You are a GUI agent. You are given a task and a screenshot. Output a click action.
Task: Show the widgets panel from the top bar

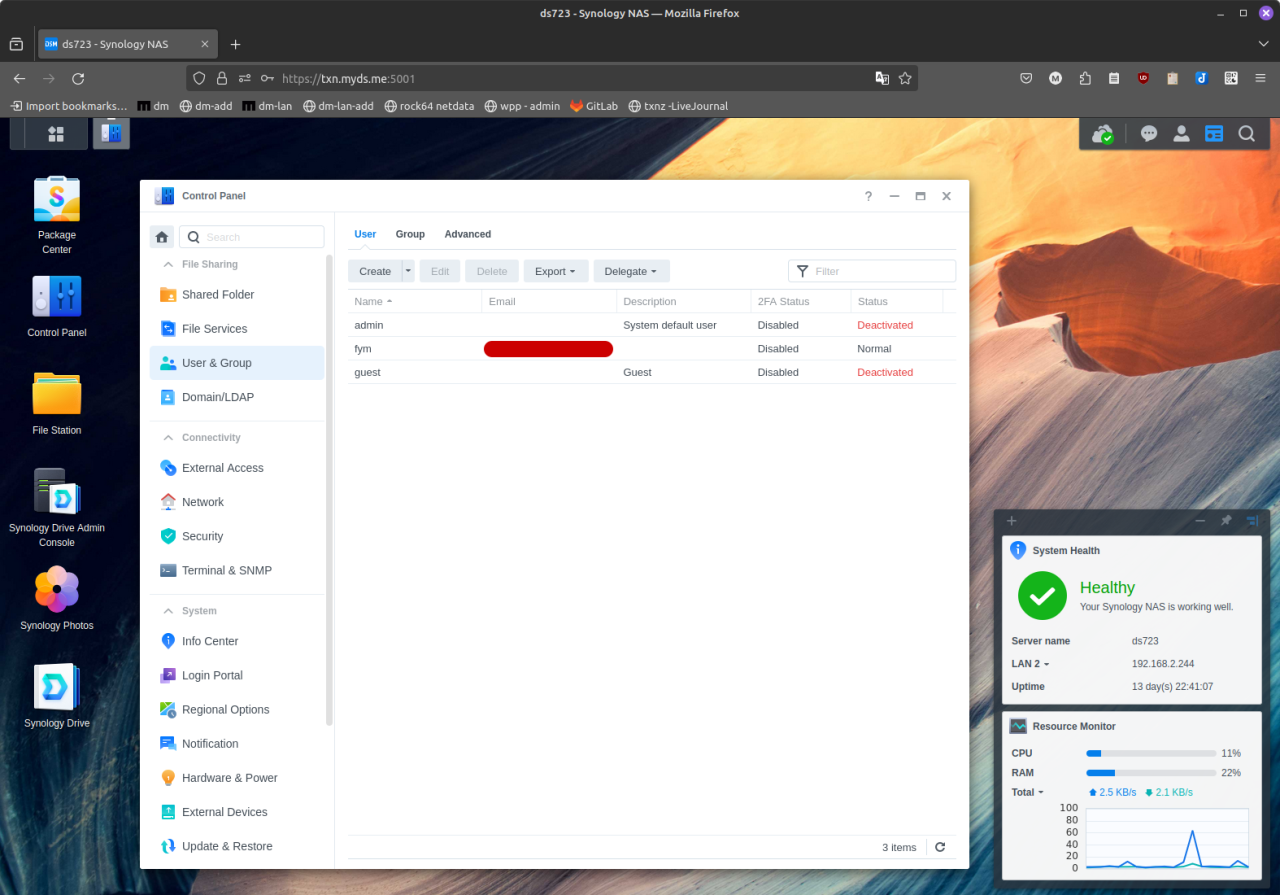(1213, 133)
